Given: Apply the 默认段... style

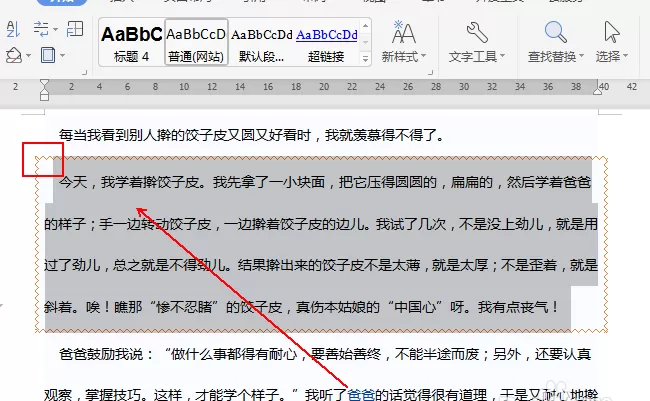Looking at the screenshot, I should 262,42.
